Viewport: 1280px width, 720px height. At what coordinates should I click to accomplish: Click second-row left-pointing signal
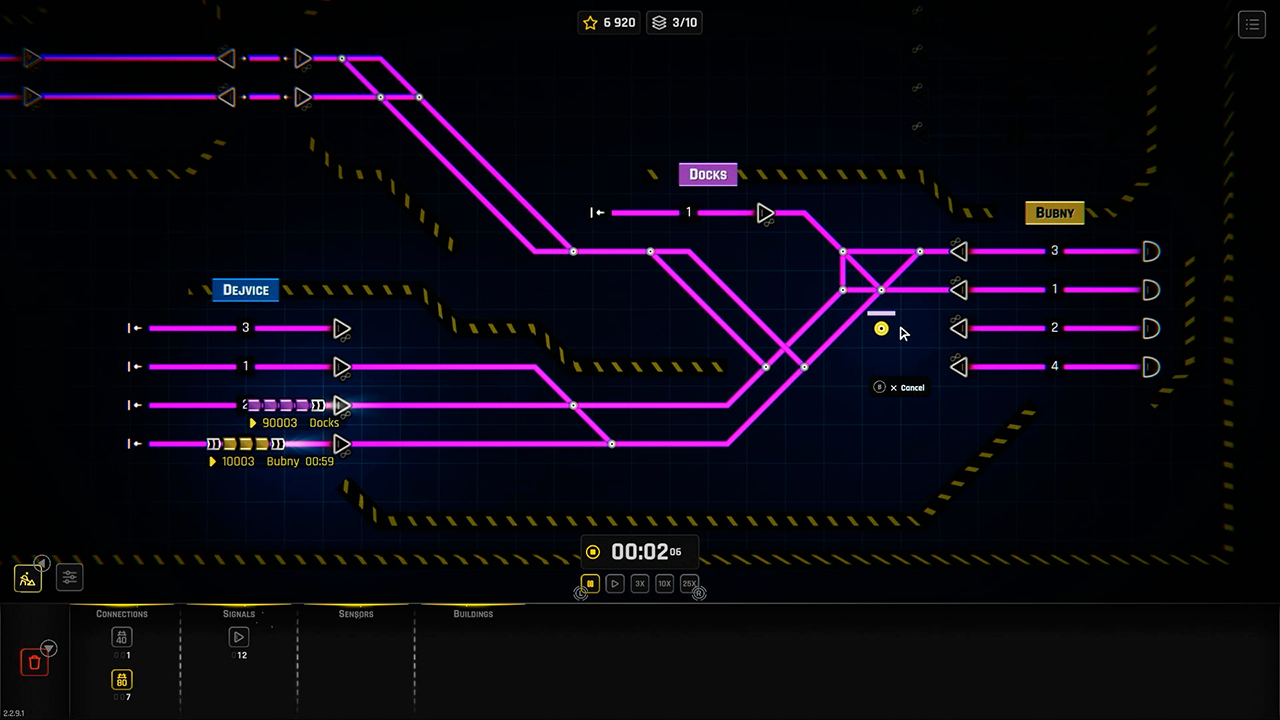tap(226, 97)
